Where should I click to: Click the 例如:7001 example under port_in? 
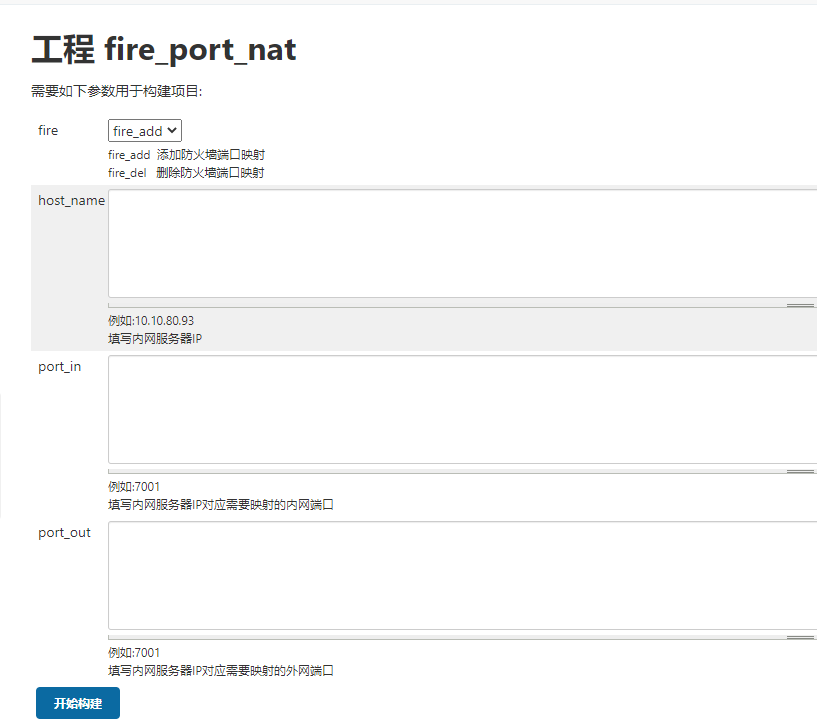click(134, 487)
